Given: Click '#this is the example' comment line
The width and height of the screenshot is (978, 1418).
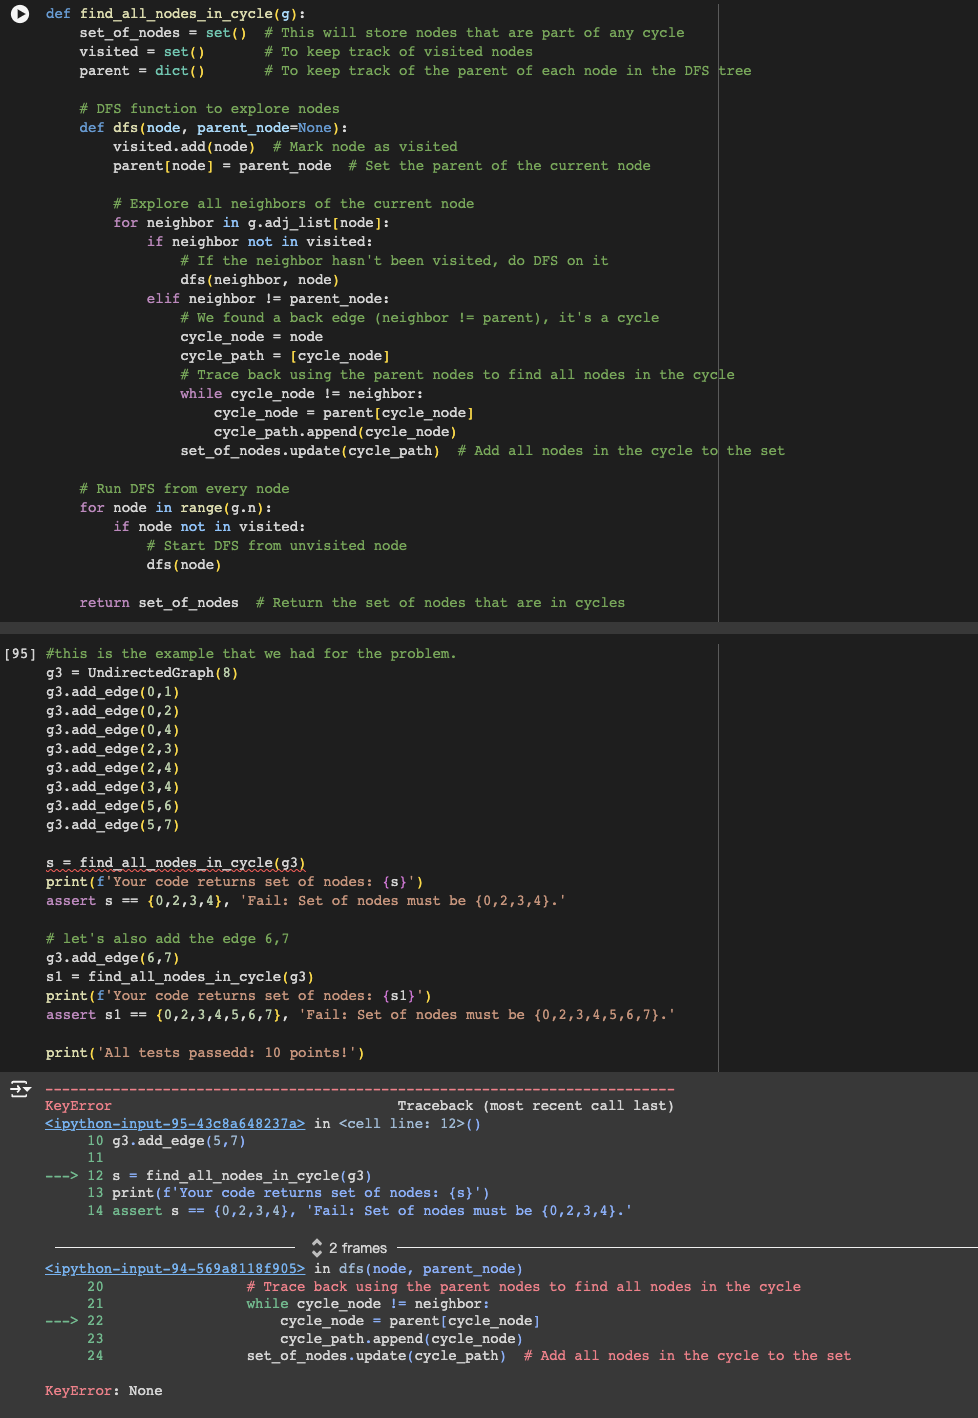Looking at the screenshot, I should (251, 654).
